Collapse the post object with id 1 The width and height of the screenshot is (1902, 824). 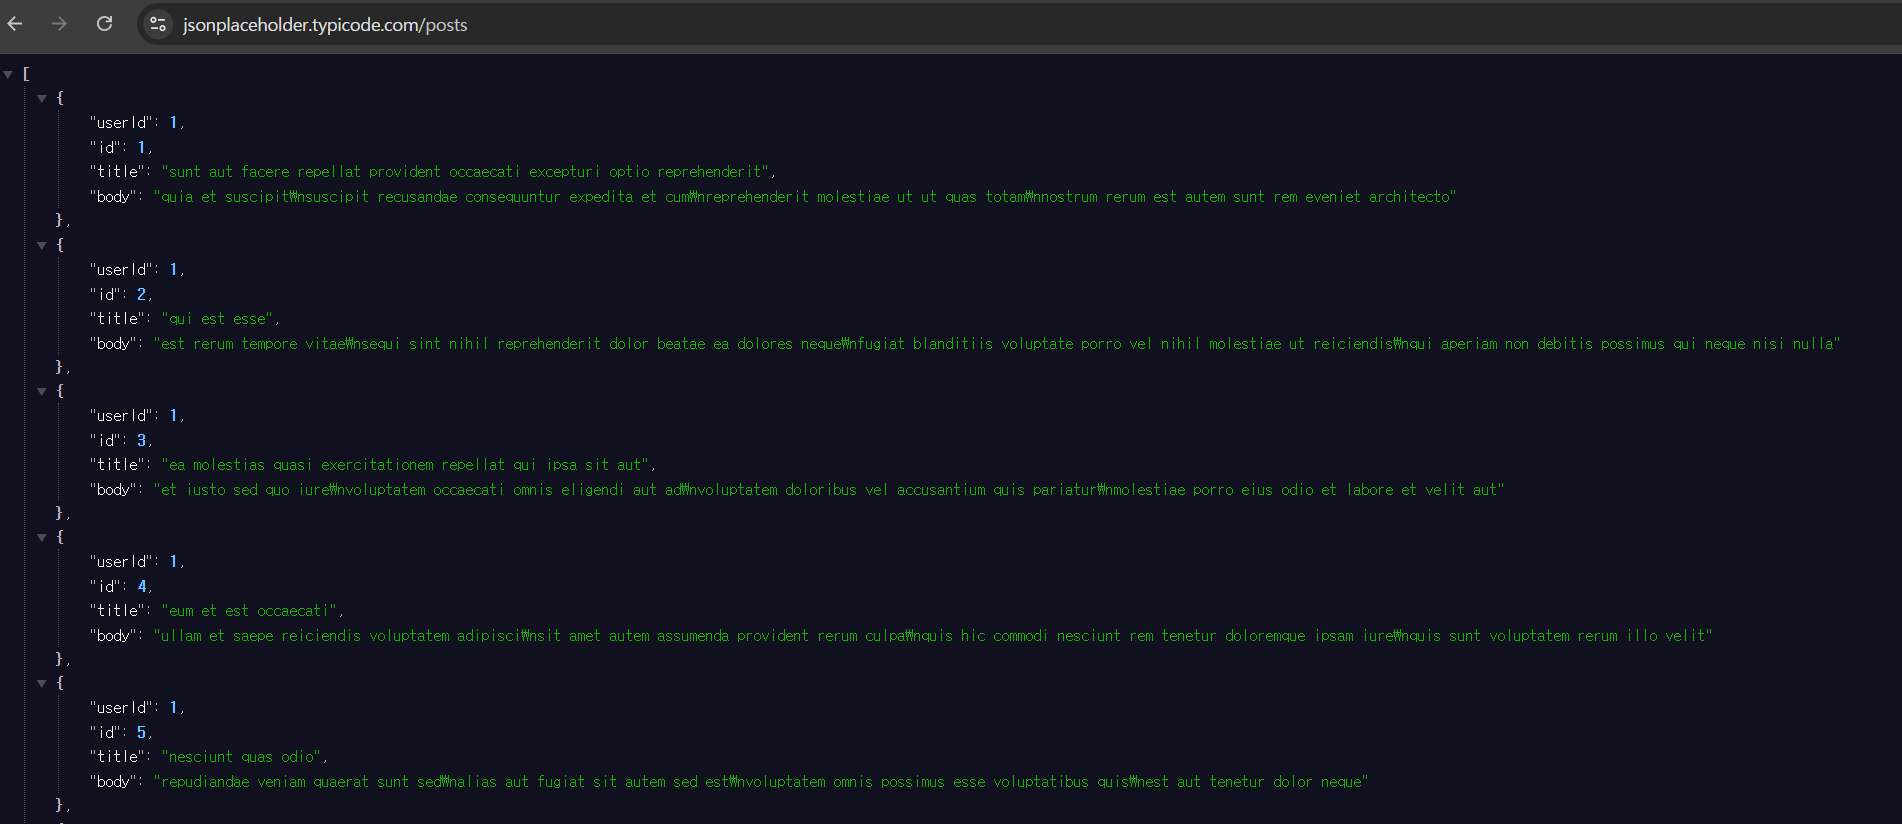42,98
